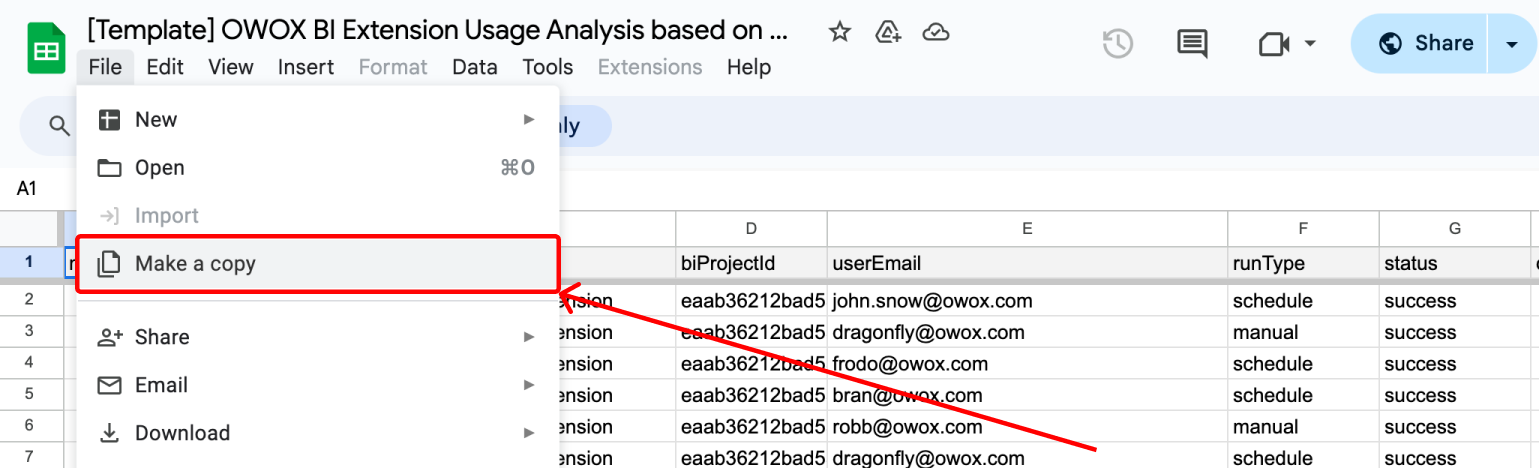Click status cell in john.snow@owox.com row
This screenshot has height=468, width=1539.
[1454, 301]
